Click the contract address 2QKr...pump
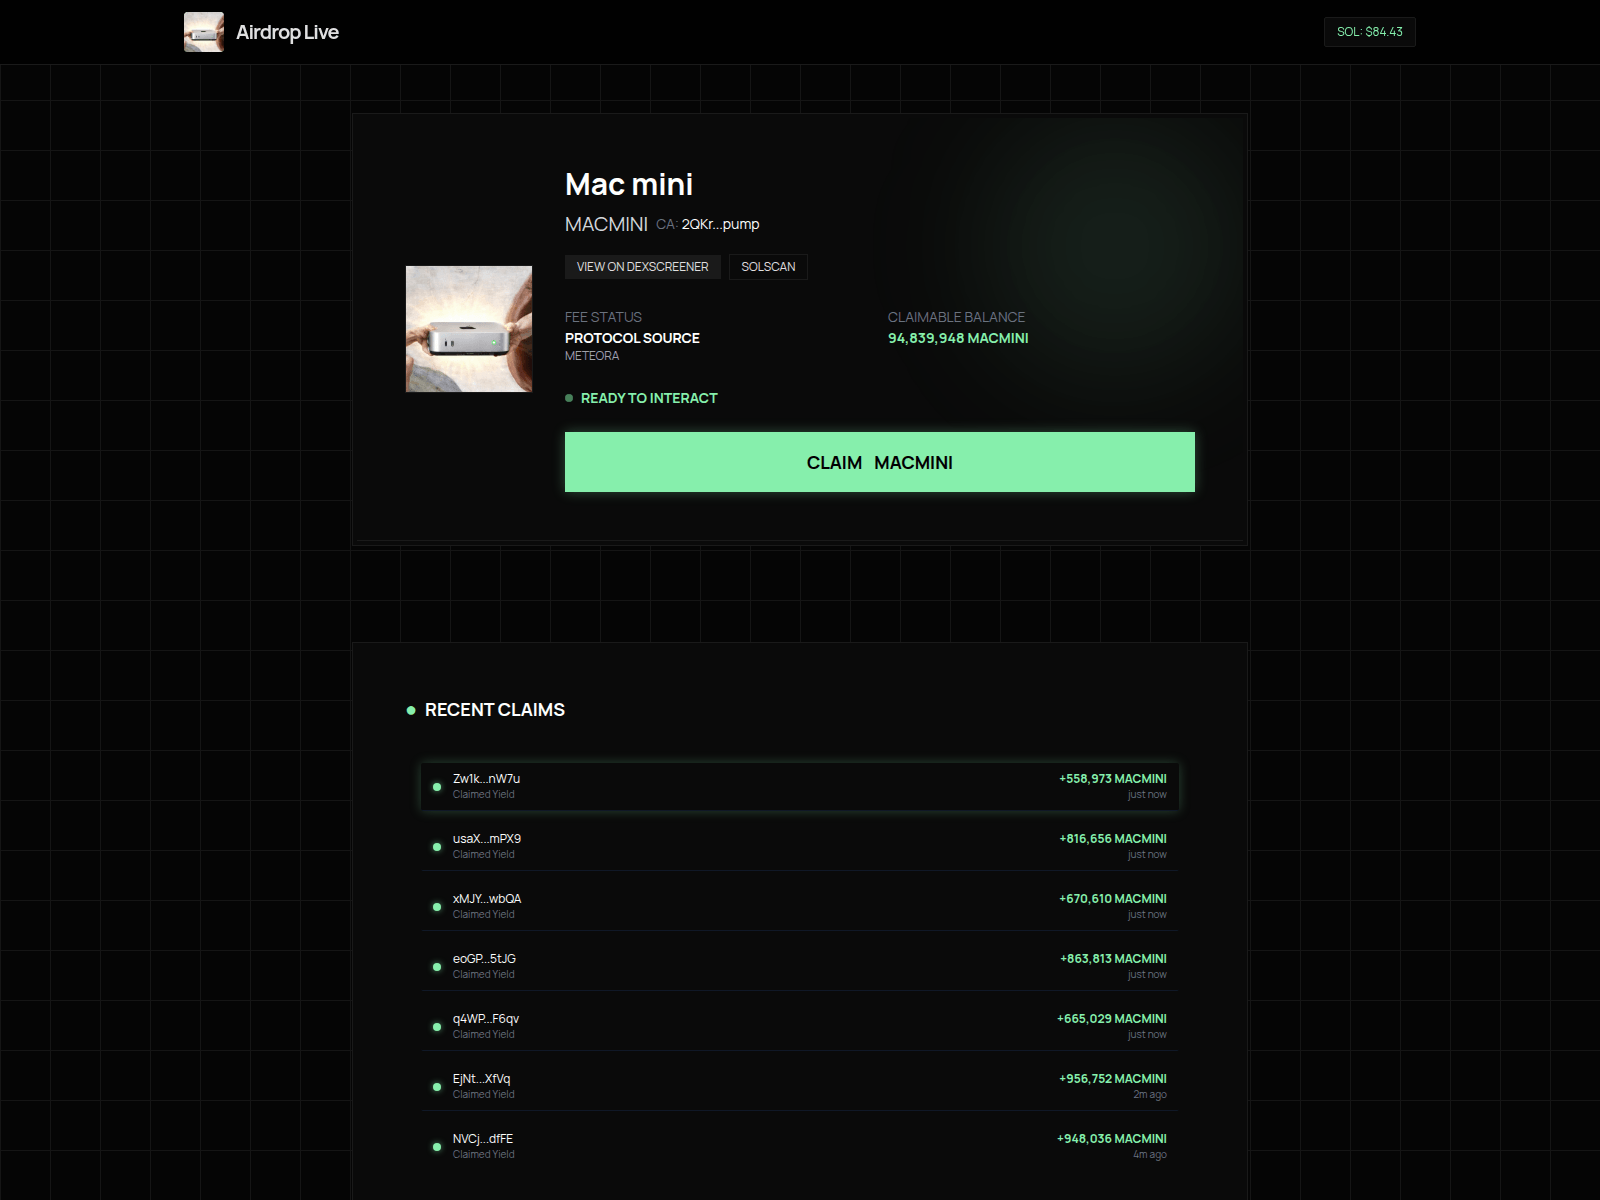This screenshot has width=1600, height=1200. [x=719, y=224]
